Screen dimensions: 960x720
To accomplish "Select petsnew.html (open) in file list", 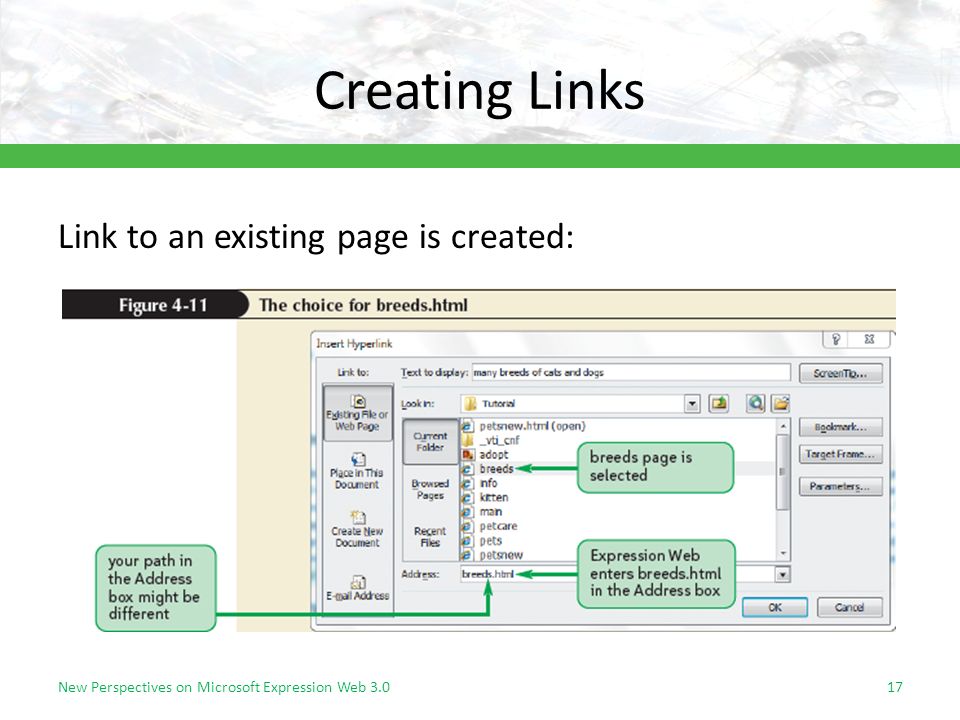I will tap(524, 426).
